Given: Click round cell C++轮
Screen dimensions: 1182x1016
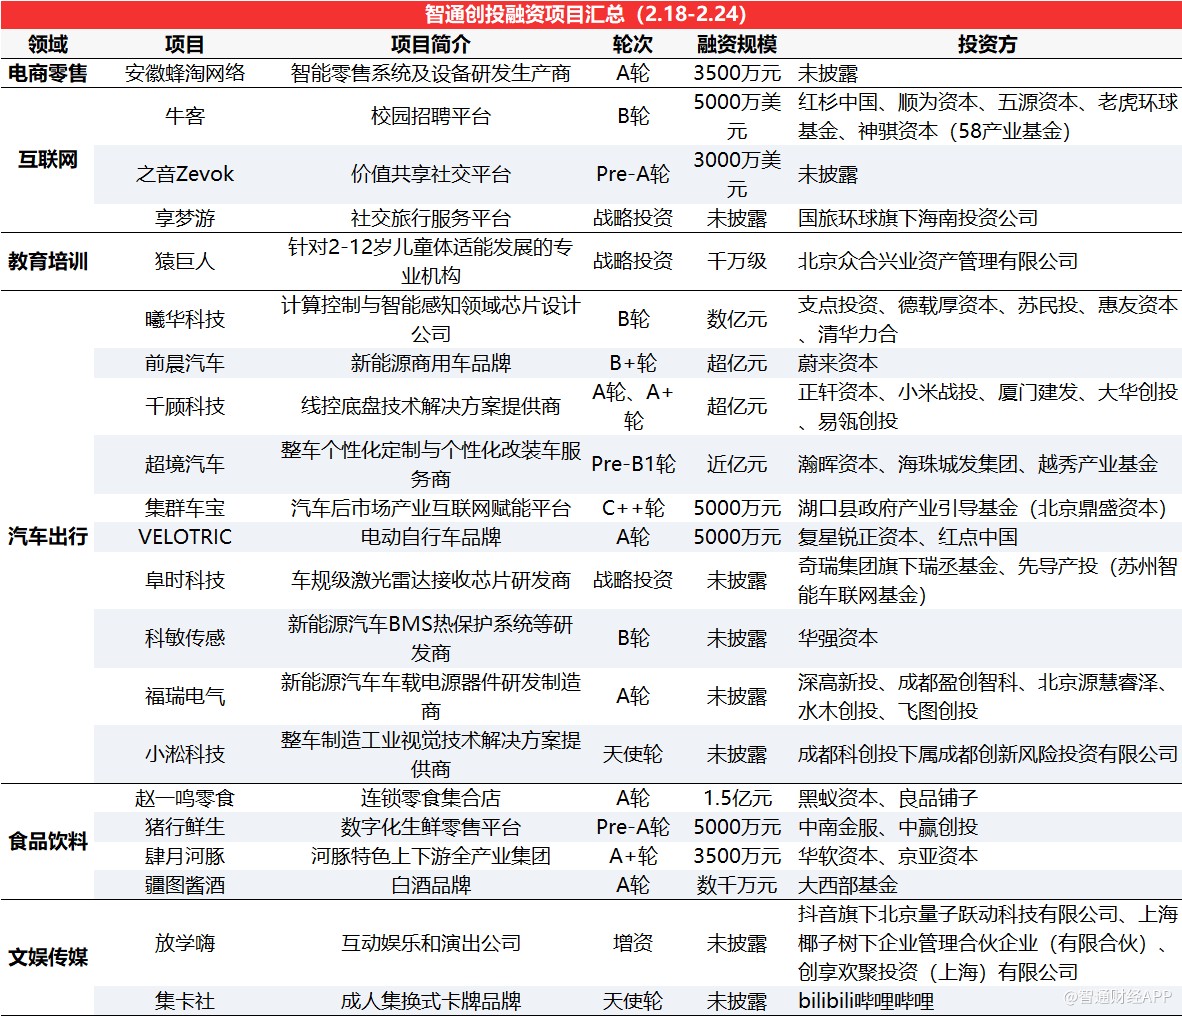Looking at the screenshot, I should (633, 508).
